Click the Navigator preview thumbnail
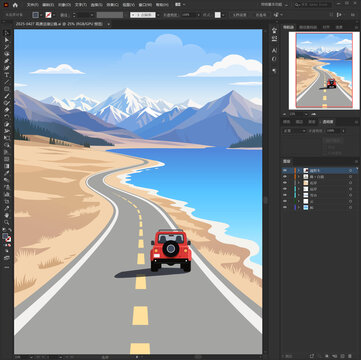This screenshot has width=361, height=360. (324, 70)
